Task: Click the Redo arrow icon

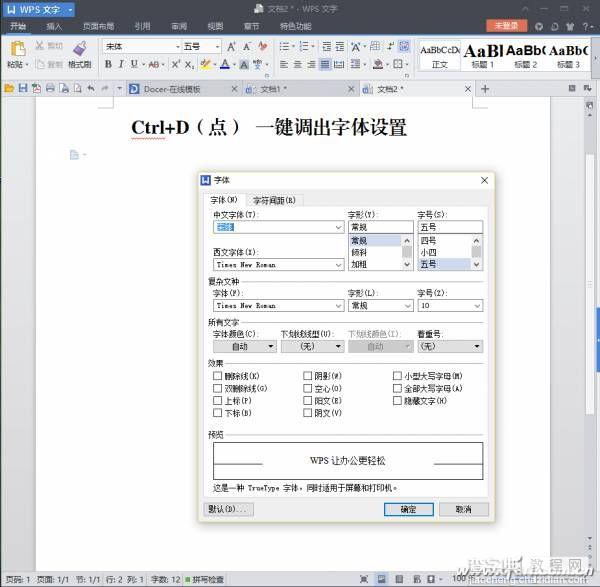Action: click(105, 89)
